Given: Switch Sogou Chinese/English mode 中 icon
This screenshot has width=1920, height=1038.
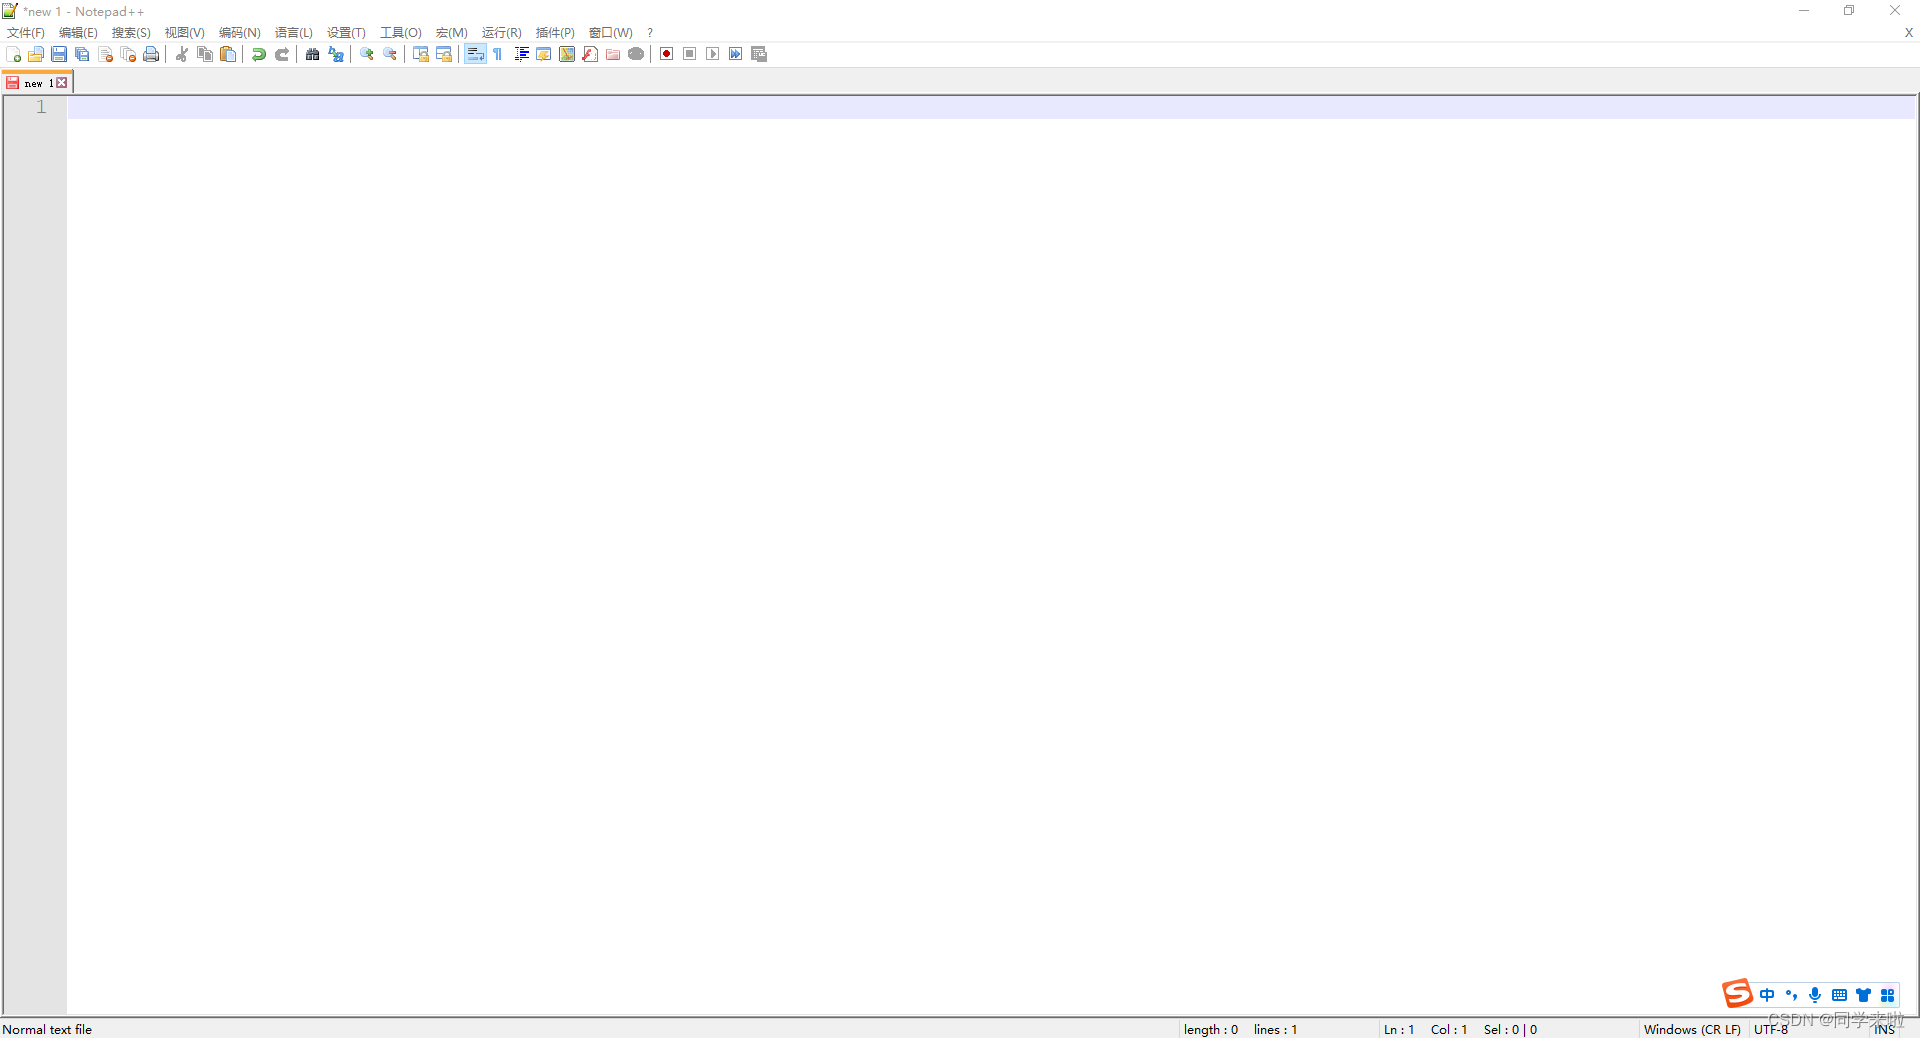Looking at the screenshot, I should click(x=1767, y=995).
